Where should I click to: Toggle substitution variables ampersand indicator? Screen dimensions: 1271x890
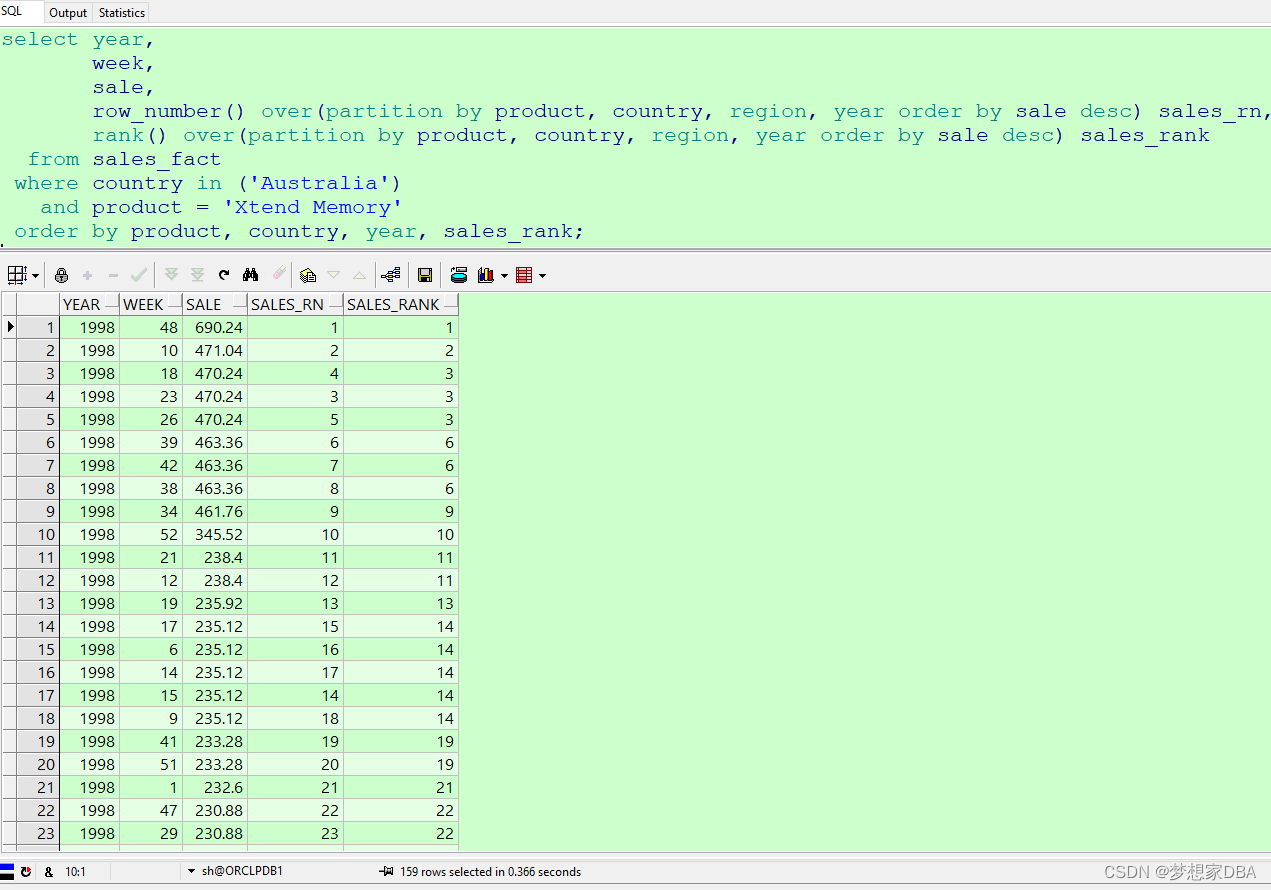pyautogui.click(x=48, y=871)
